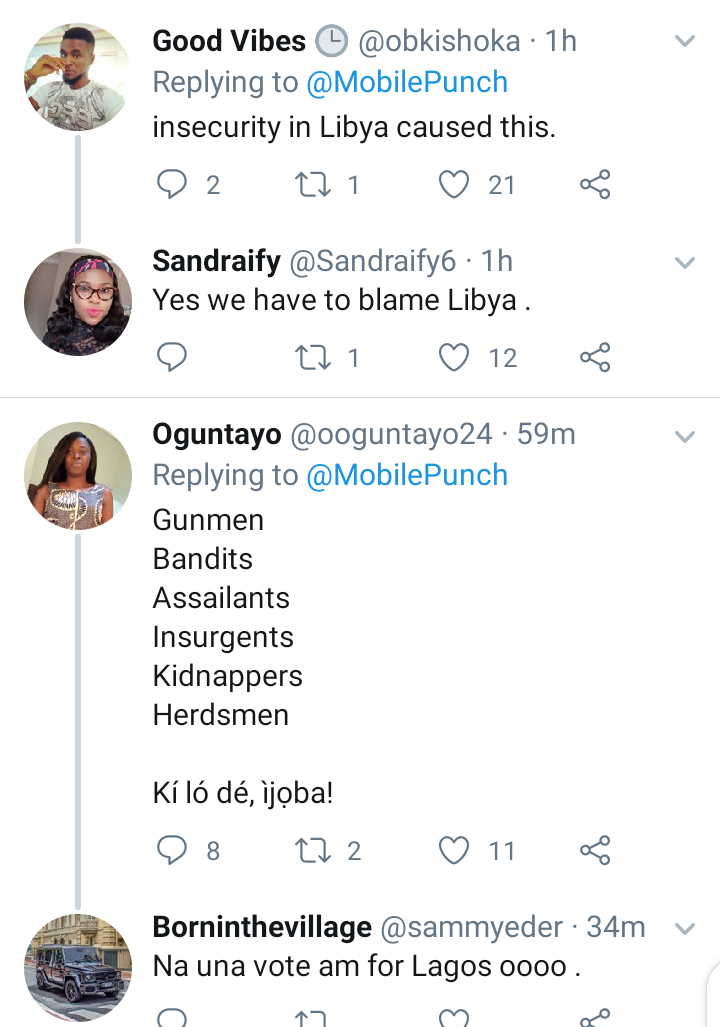Open Oguntayo's profile avatar
Image resolution: width=720 pixels, height=1027 pixels.
pyautogui.click(x=78, y=475)
